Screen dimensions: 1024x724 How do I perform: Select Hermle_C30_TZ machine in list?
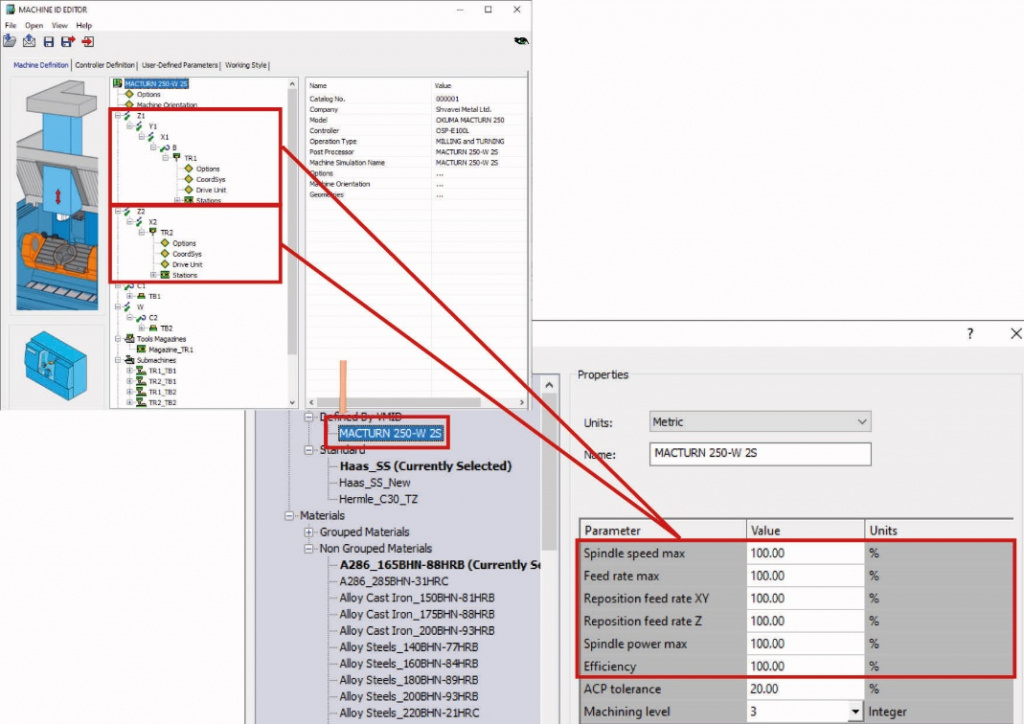click(378, 499)
